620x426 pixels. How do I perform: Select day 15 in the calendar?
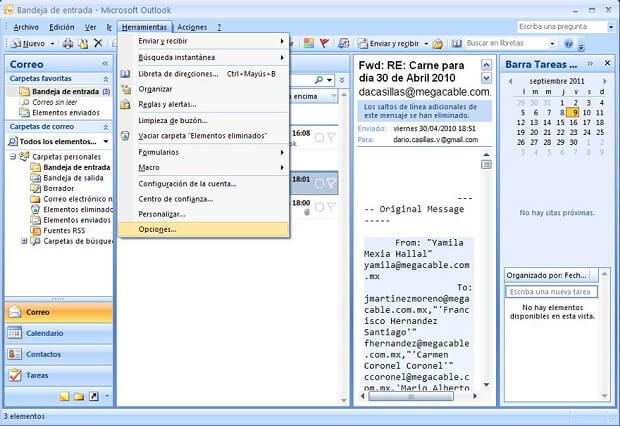click(560, 123)
